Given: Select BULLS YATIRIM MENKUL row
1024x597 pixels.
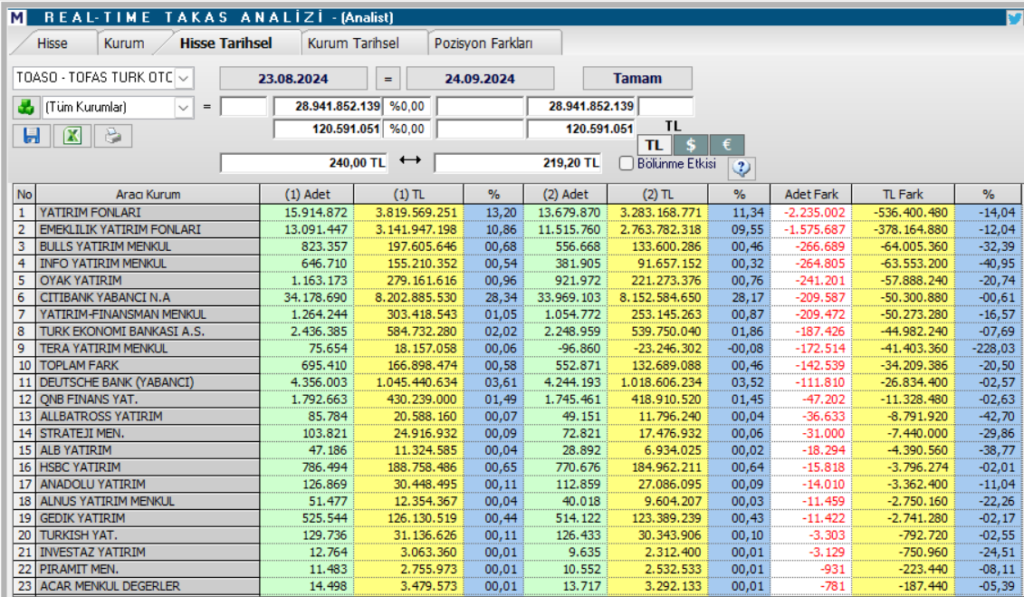Looking at the screenshot, I should pyautogui.click(x=517, y=246).
